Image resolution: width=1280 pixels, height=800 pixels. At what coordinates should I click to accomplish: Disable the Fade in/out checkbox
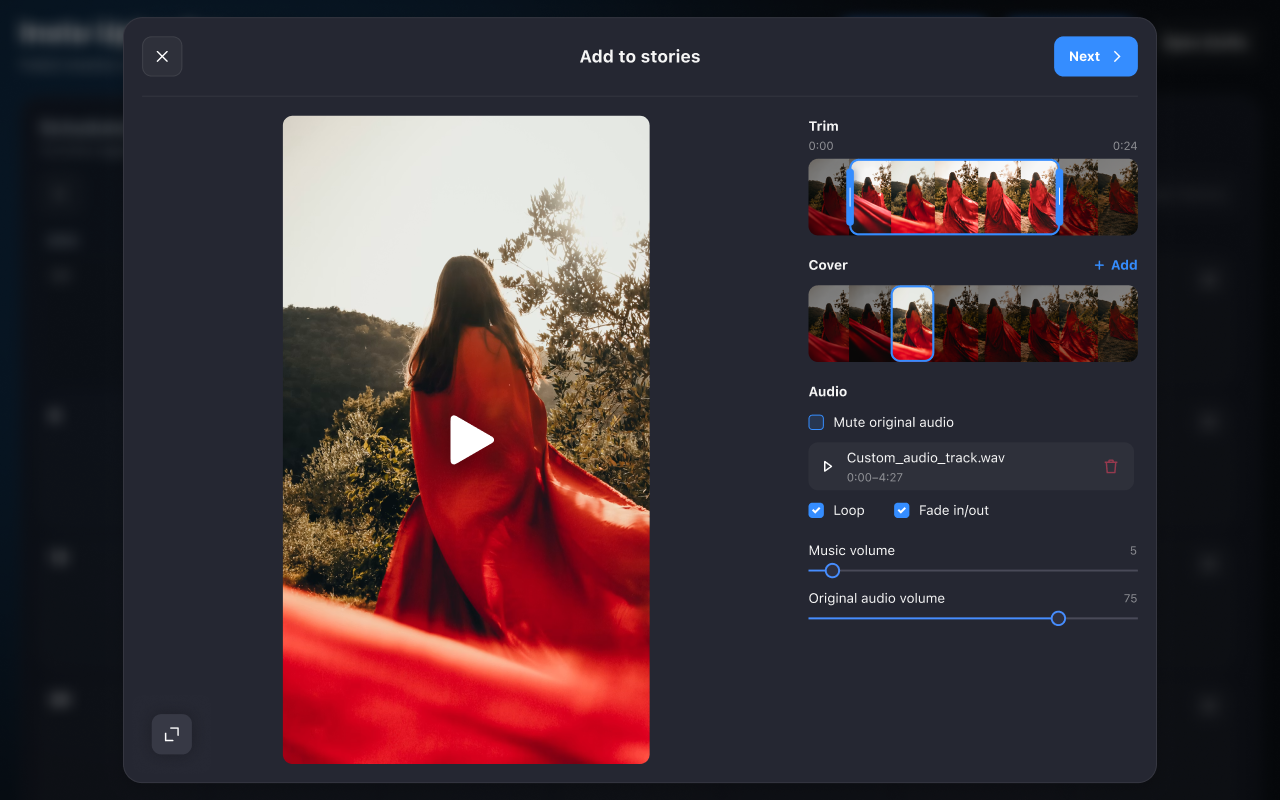click(x=902, y=510)
